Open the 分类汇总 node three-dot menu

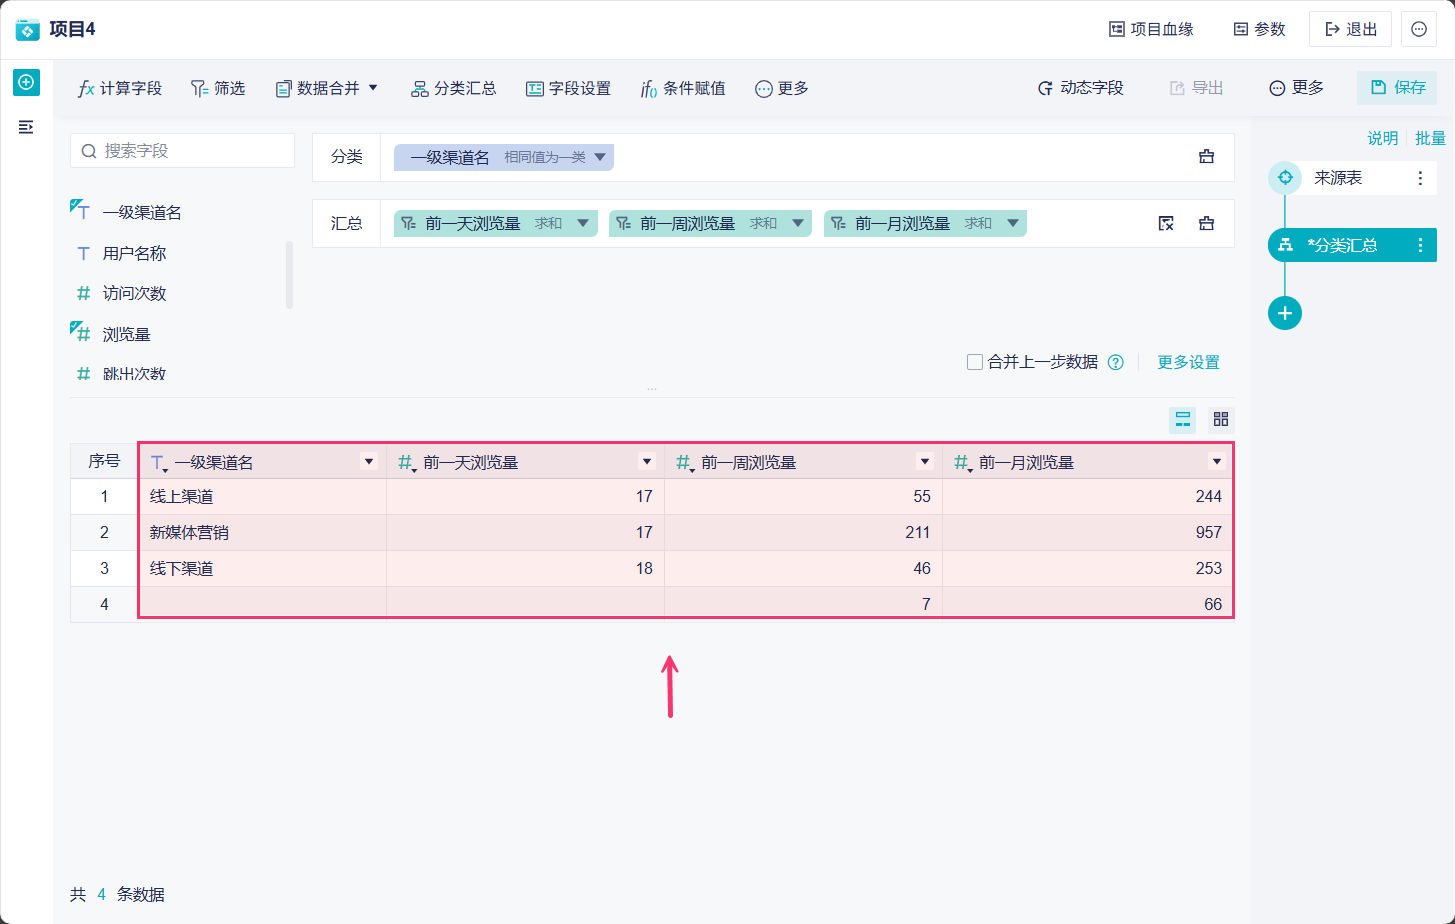1420,245
